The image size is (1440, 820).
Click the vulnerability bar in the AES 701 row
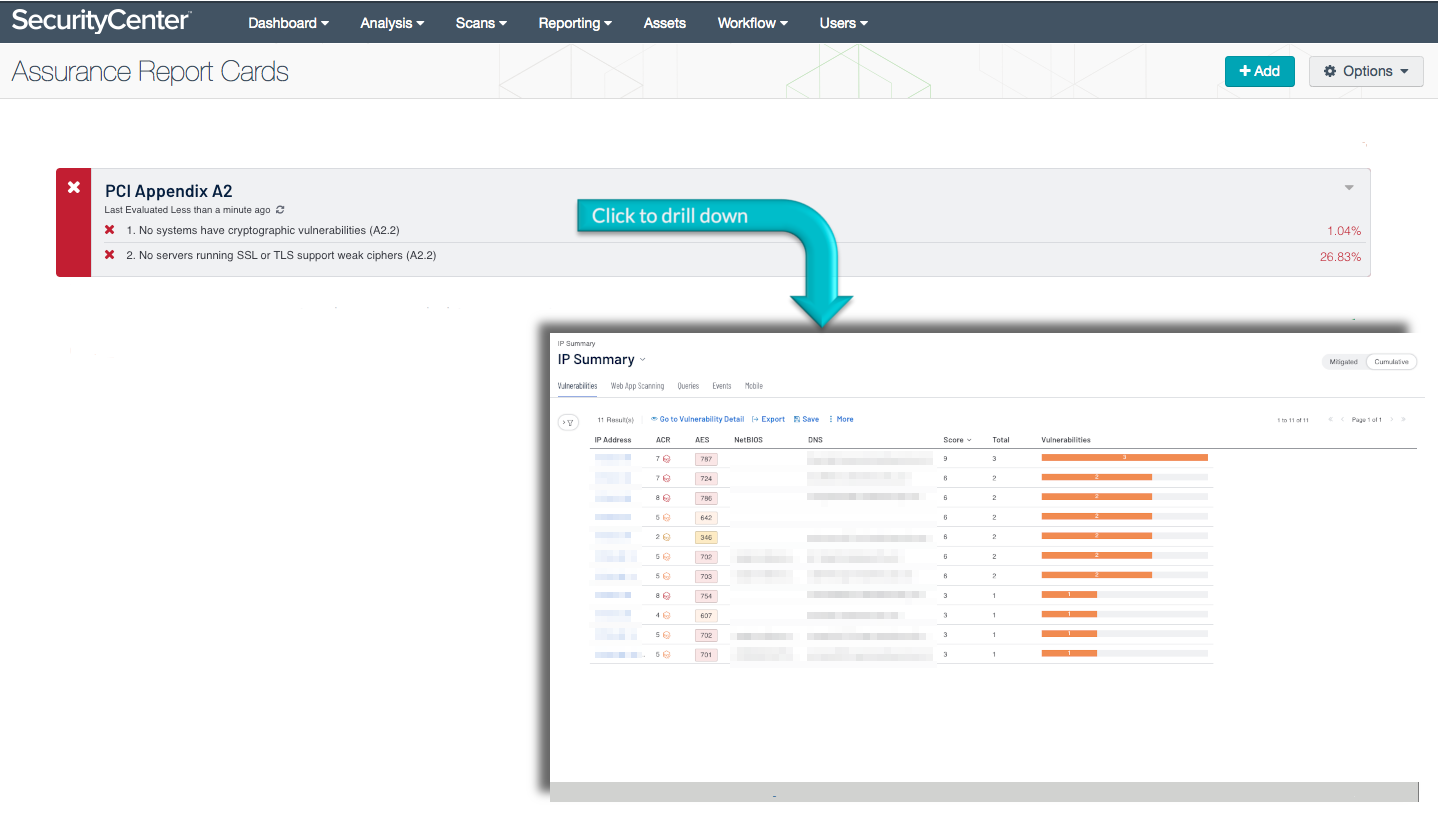click(x=1125, y=653)
